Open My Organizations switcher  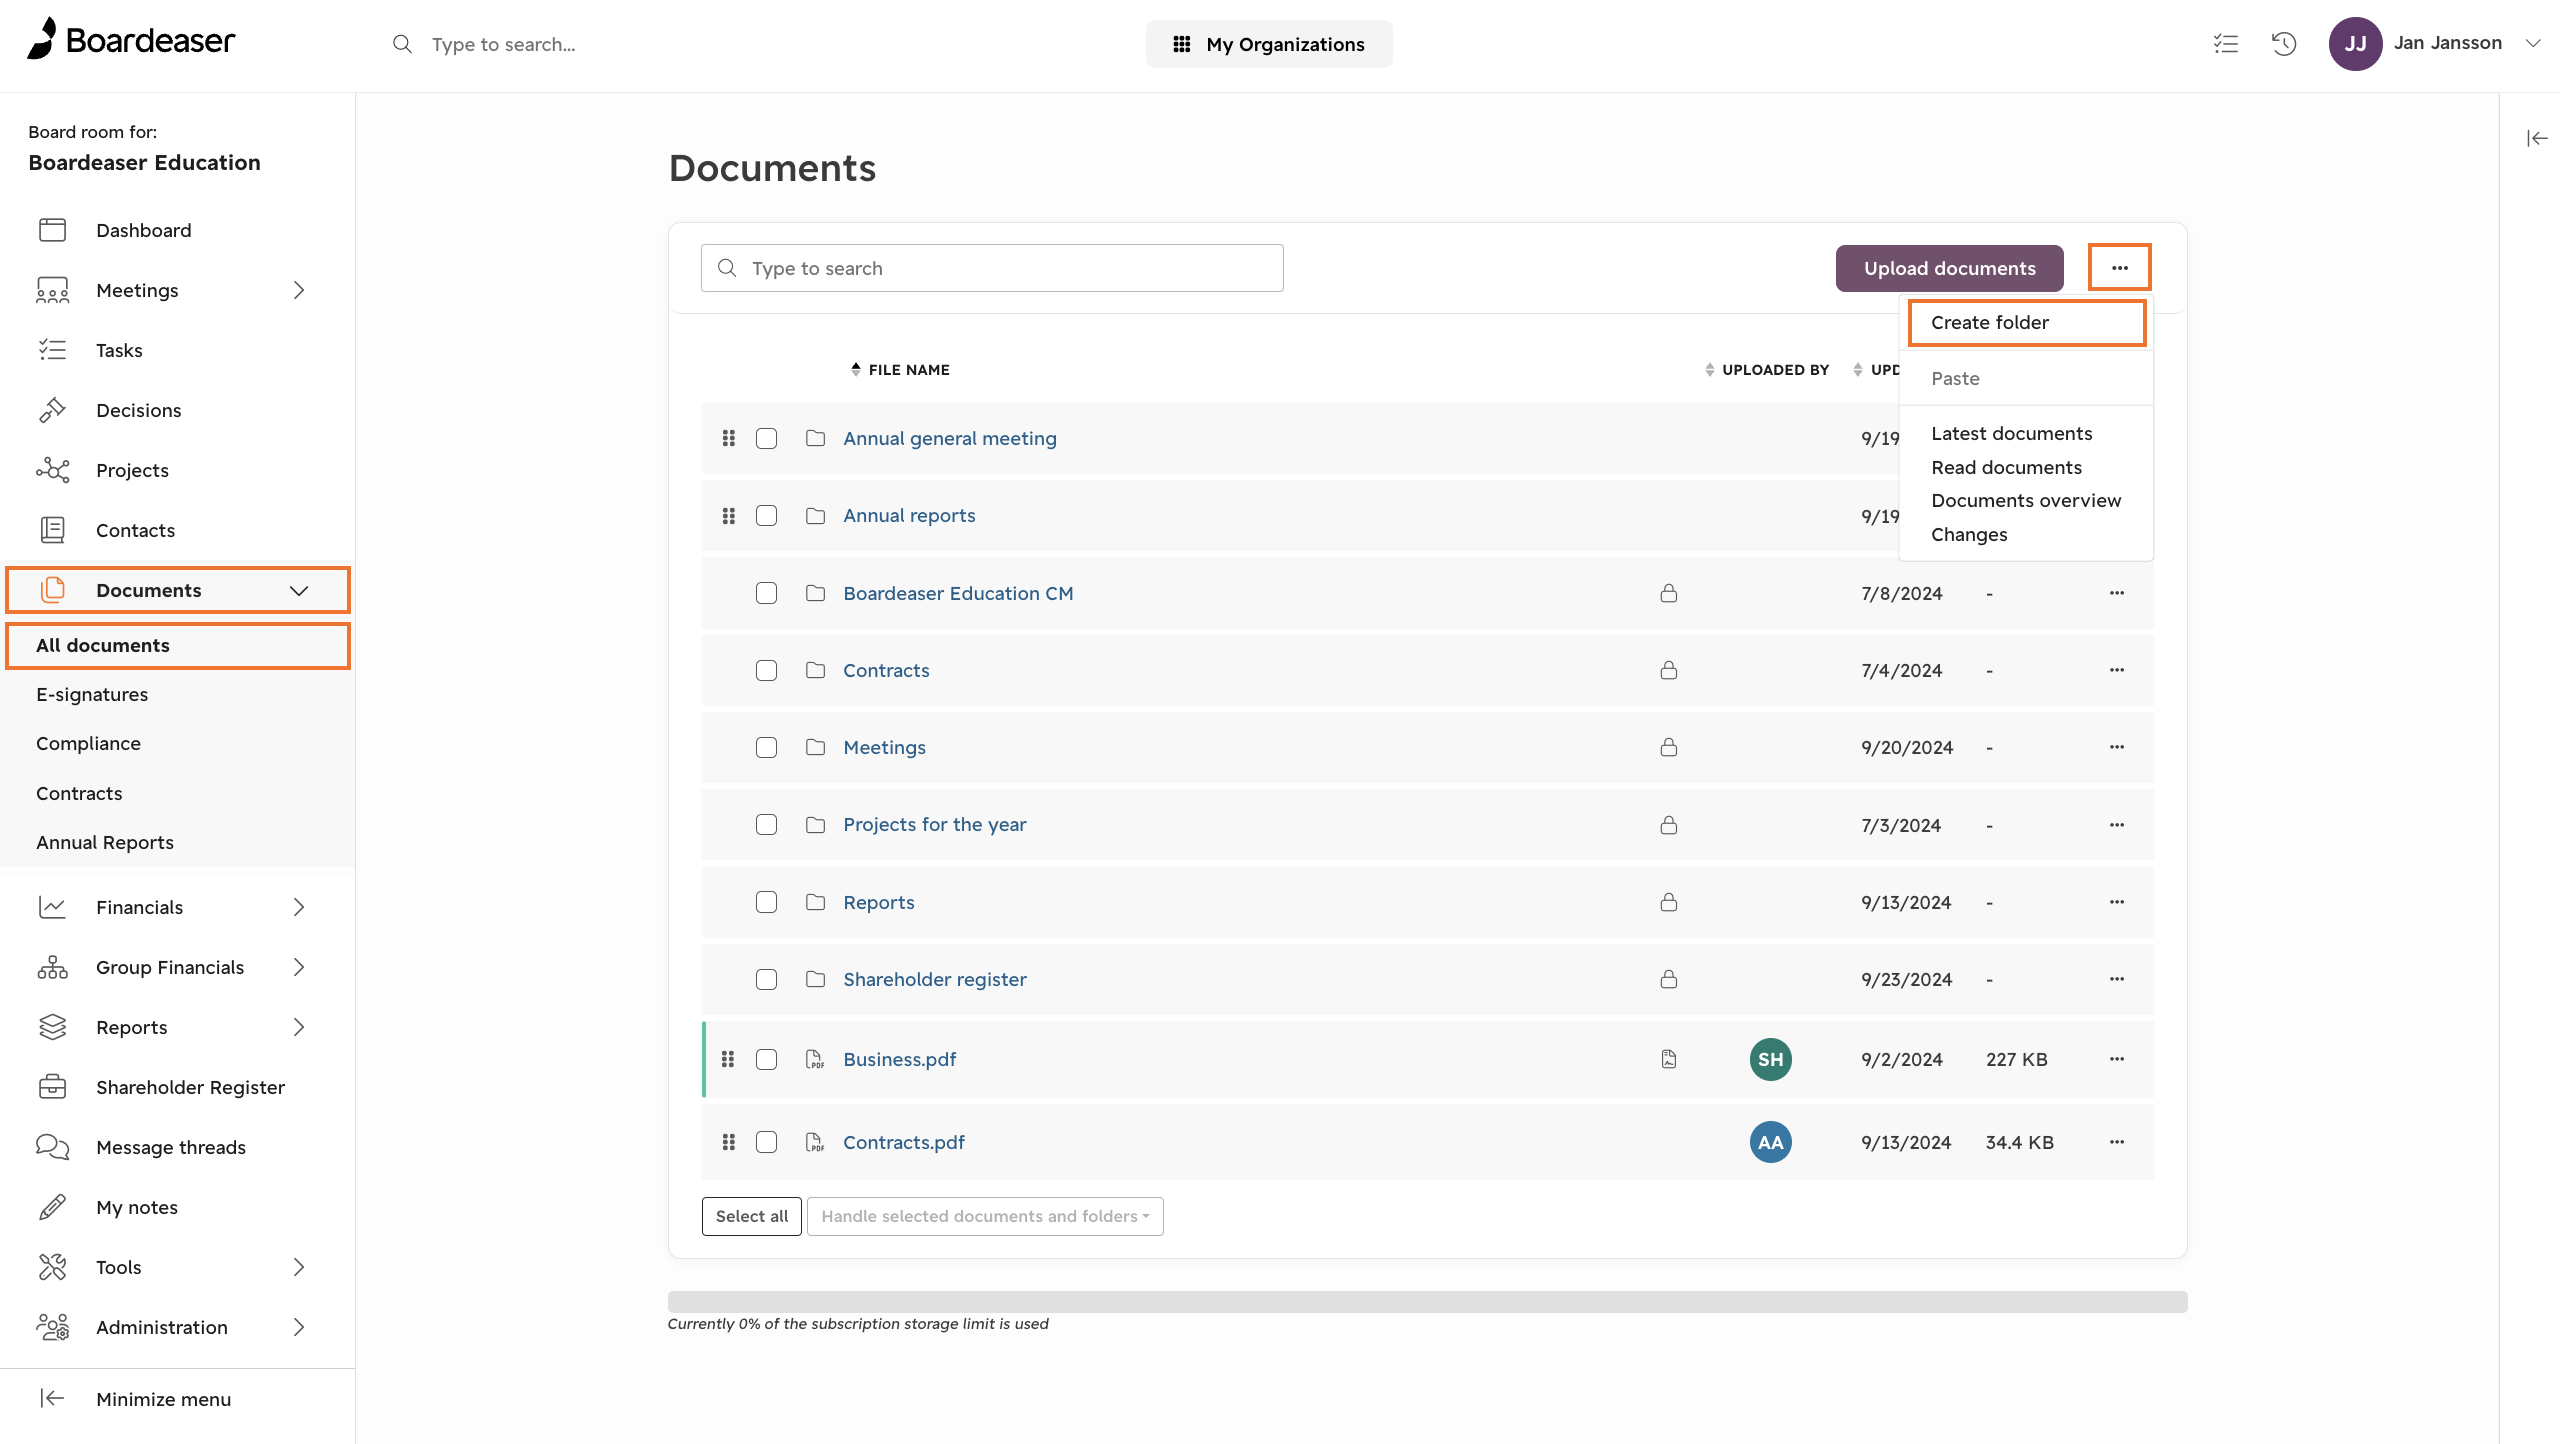click(1268, 44)
